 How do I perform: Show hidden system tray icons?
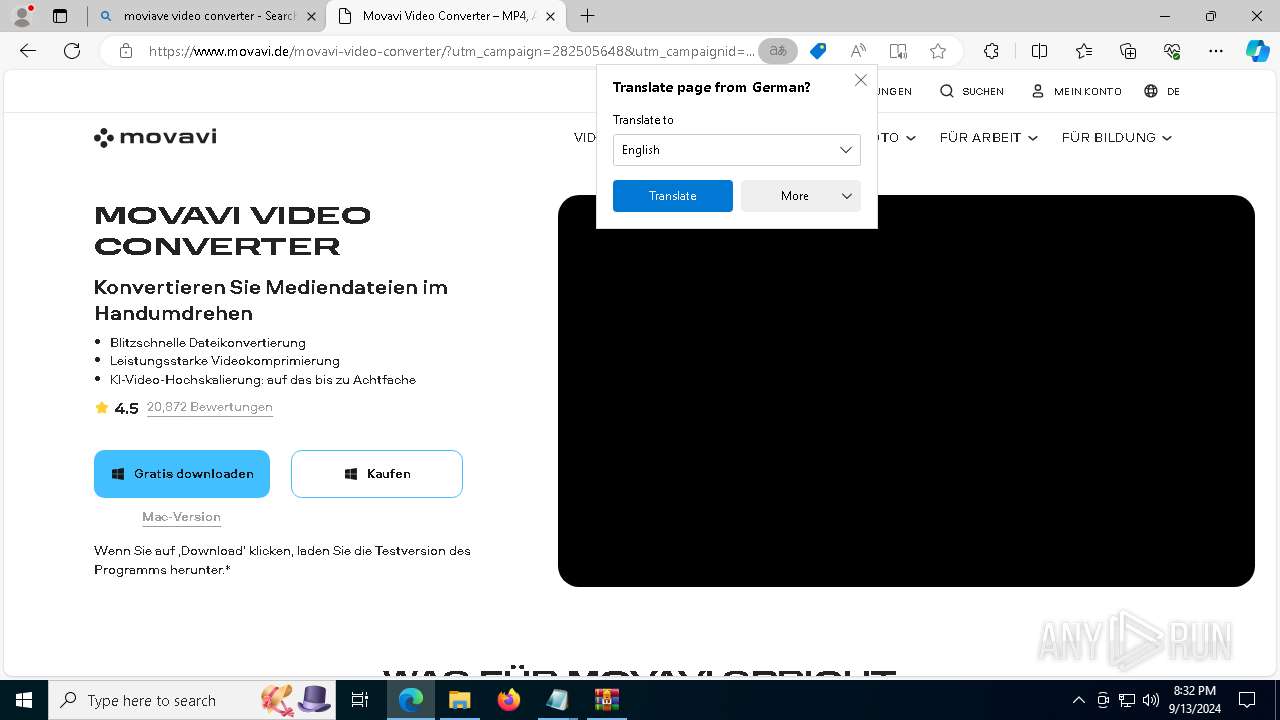click(1078, 700)
